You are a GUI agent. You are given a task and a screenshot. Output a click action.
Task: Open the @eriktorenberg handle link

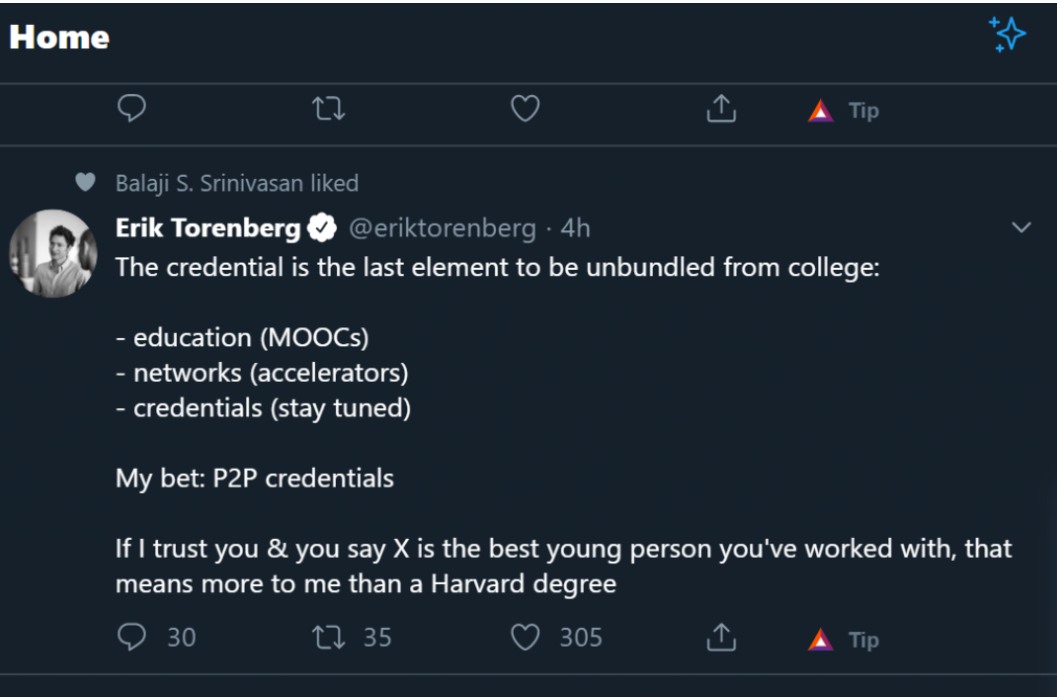441,229
